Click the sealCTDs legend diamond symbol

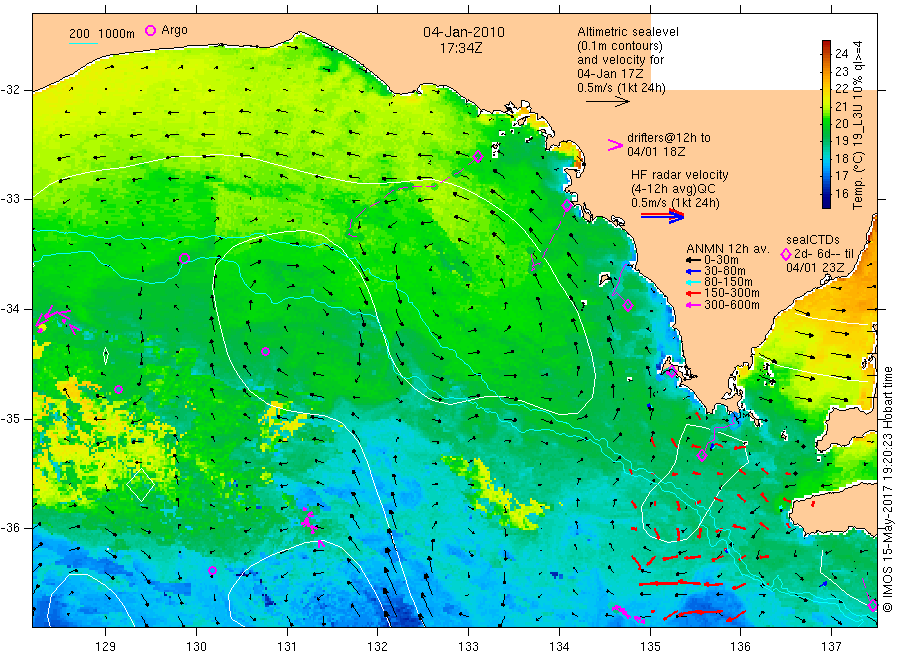coord(786,254)
